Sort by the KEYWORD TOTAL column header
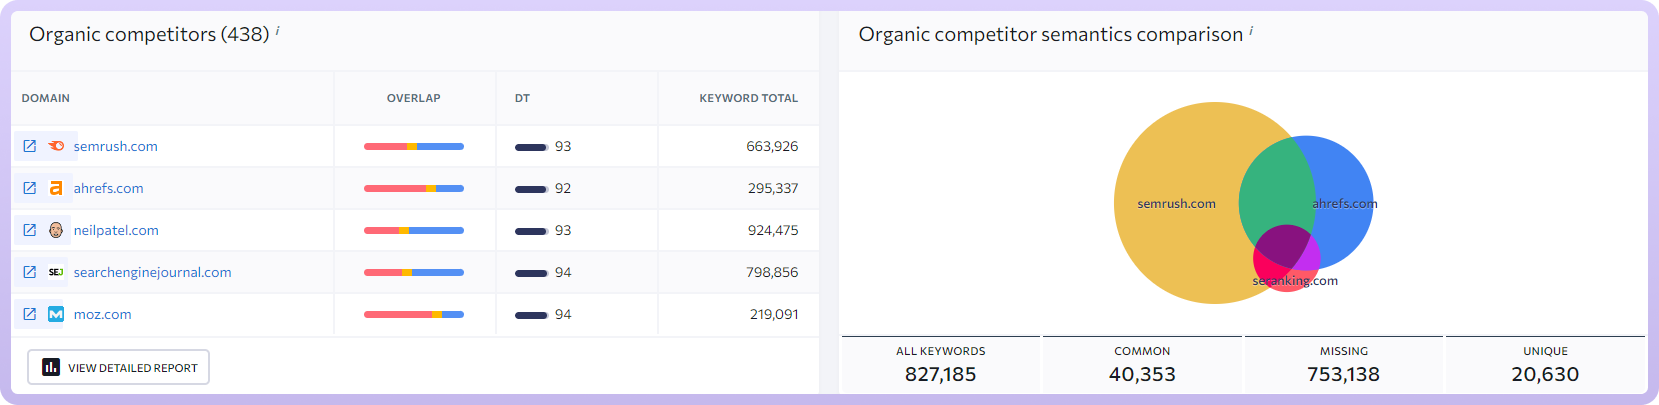Screen dimensions: 1659x405 748,98
